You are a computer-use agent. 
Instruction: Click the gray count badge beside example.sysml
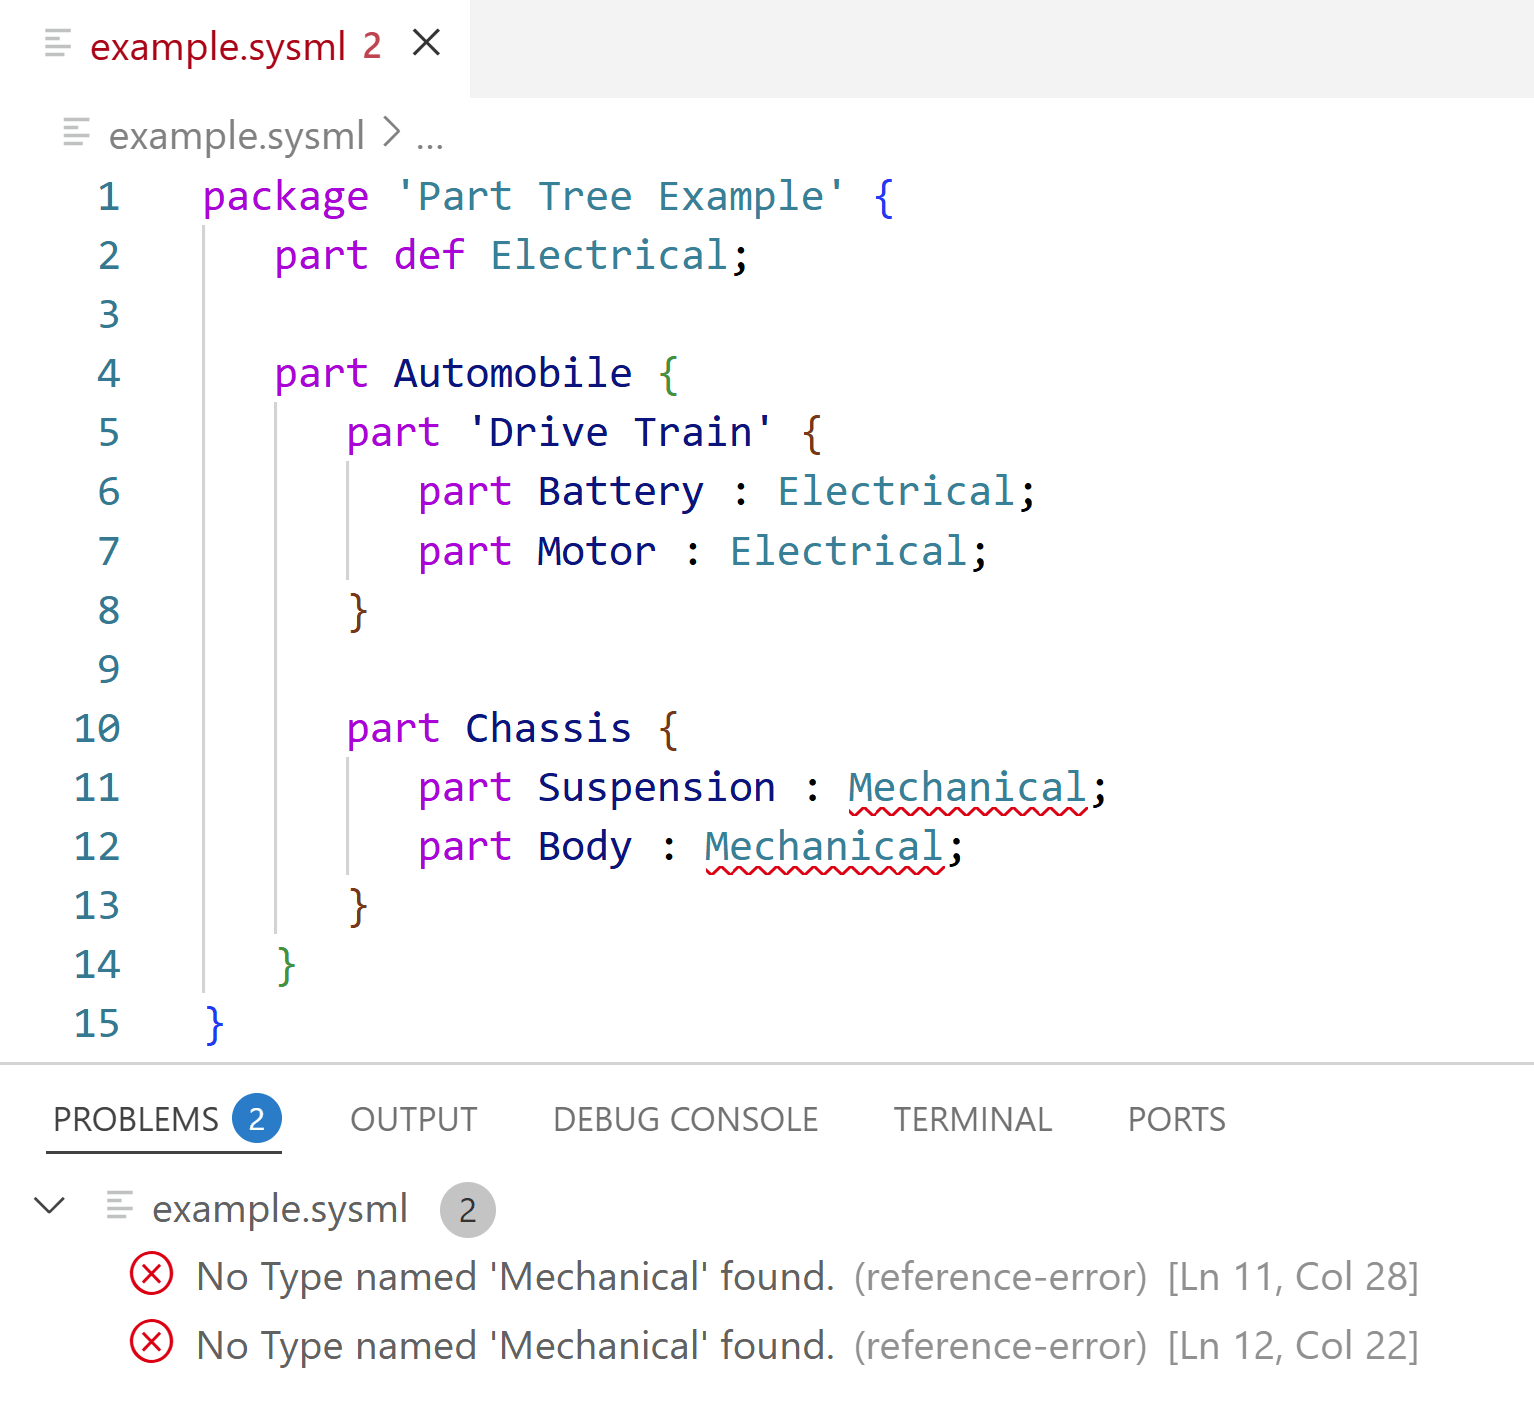[x=467, y=1210]
